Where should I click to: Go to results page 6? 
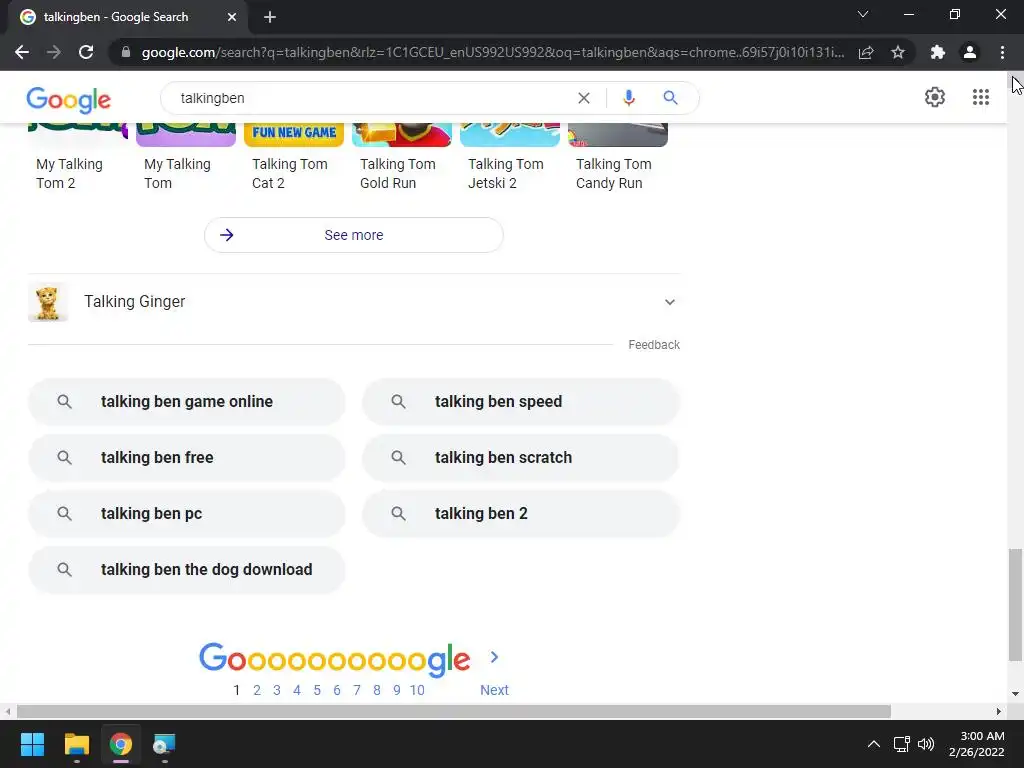pyautogui.click(x=337, y=690)
